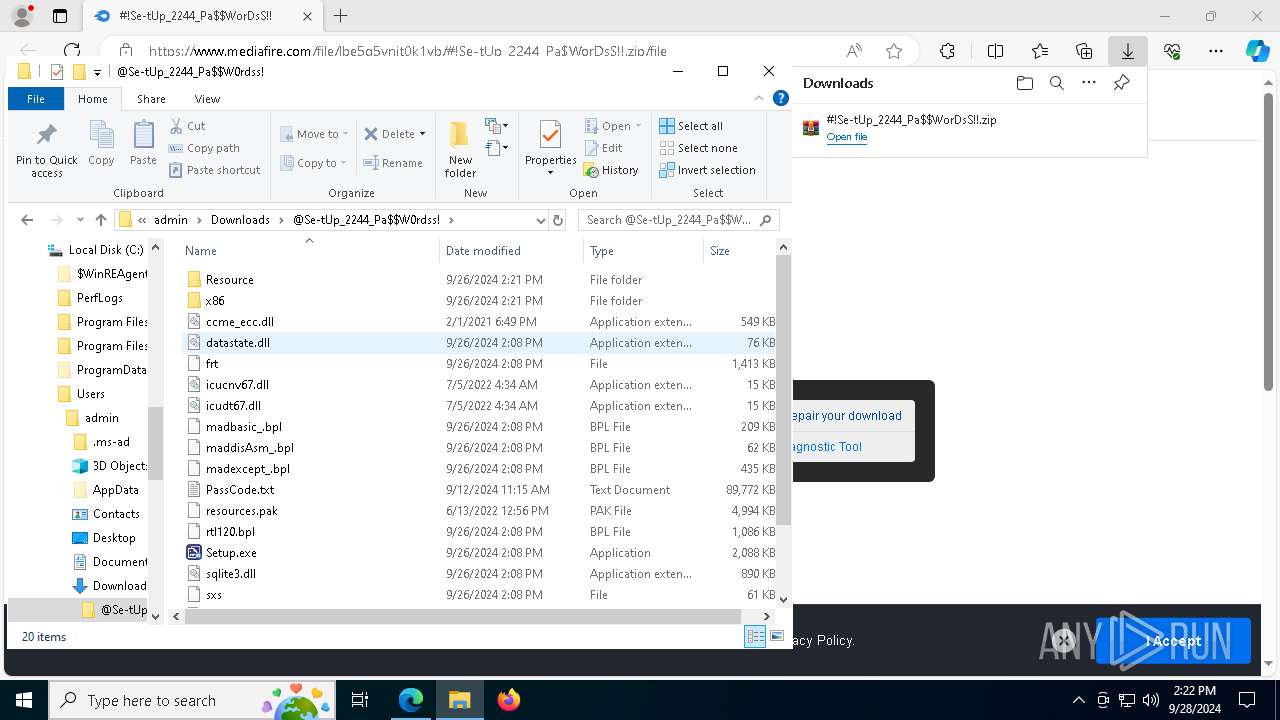Click the Properties ribbon icon

click(x=550, y=136)
